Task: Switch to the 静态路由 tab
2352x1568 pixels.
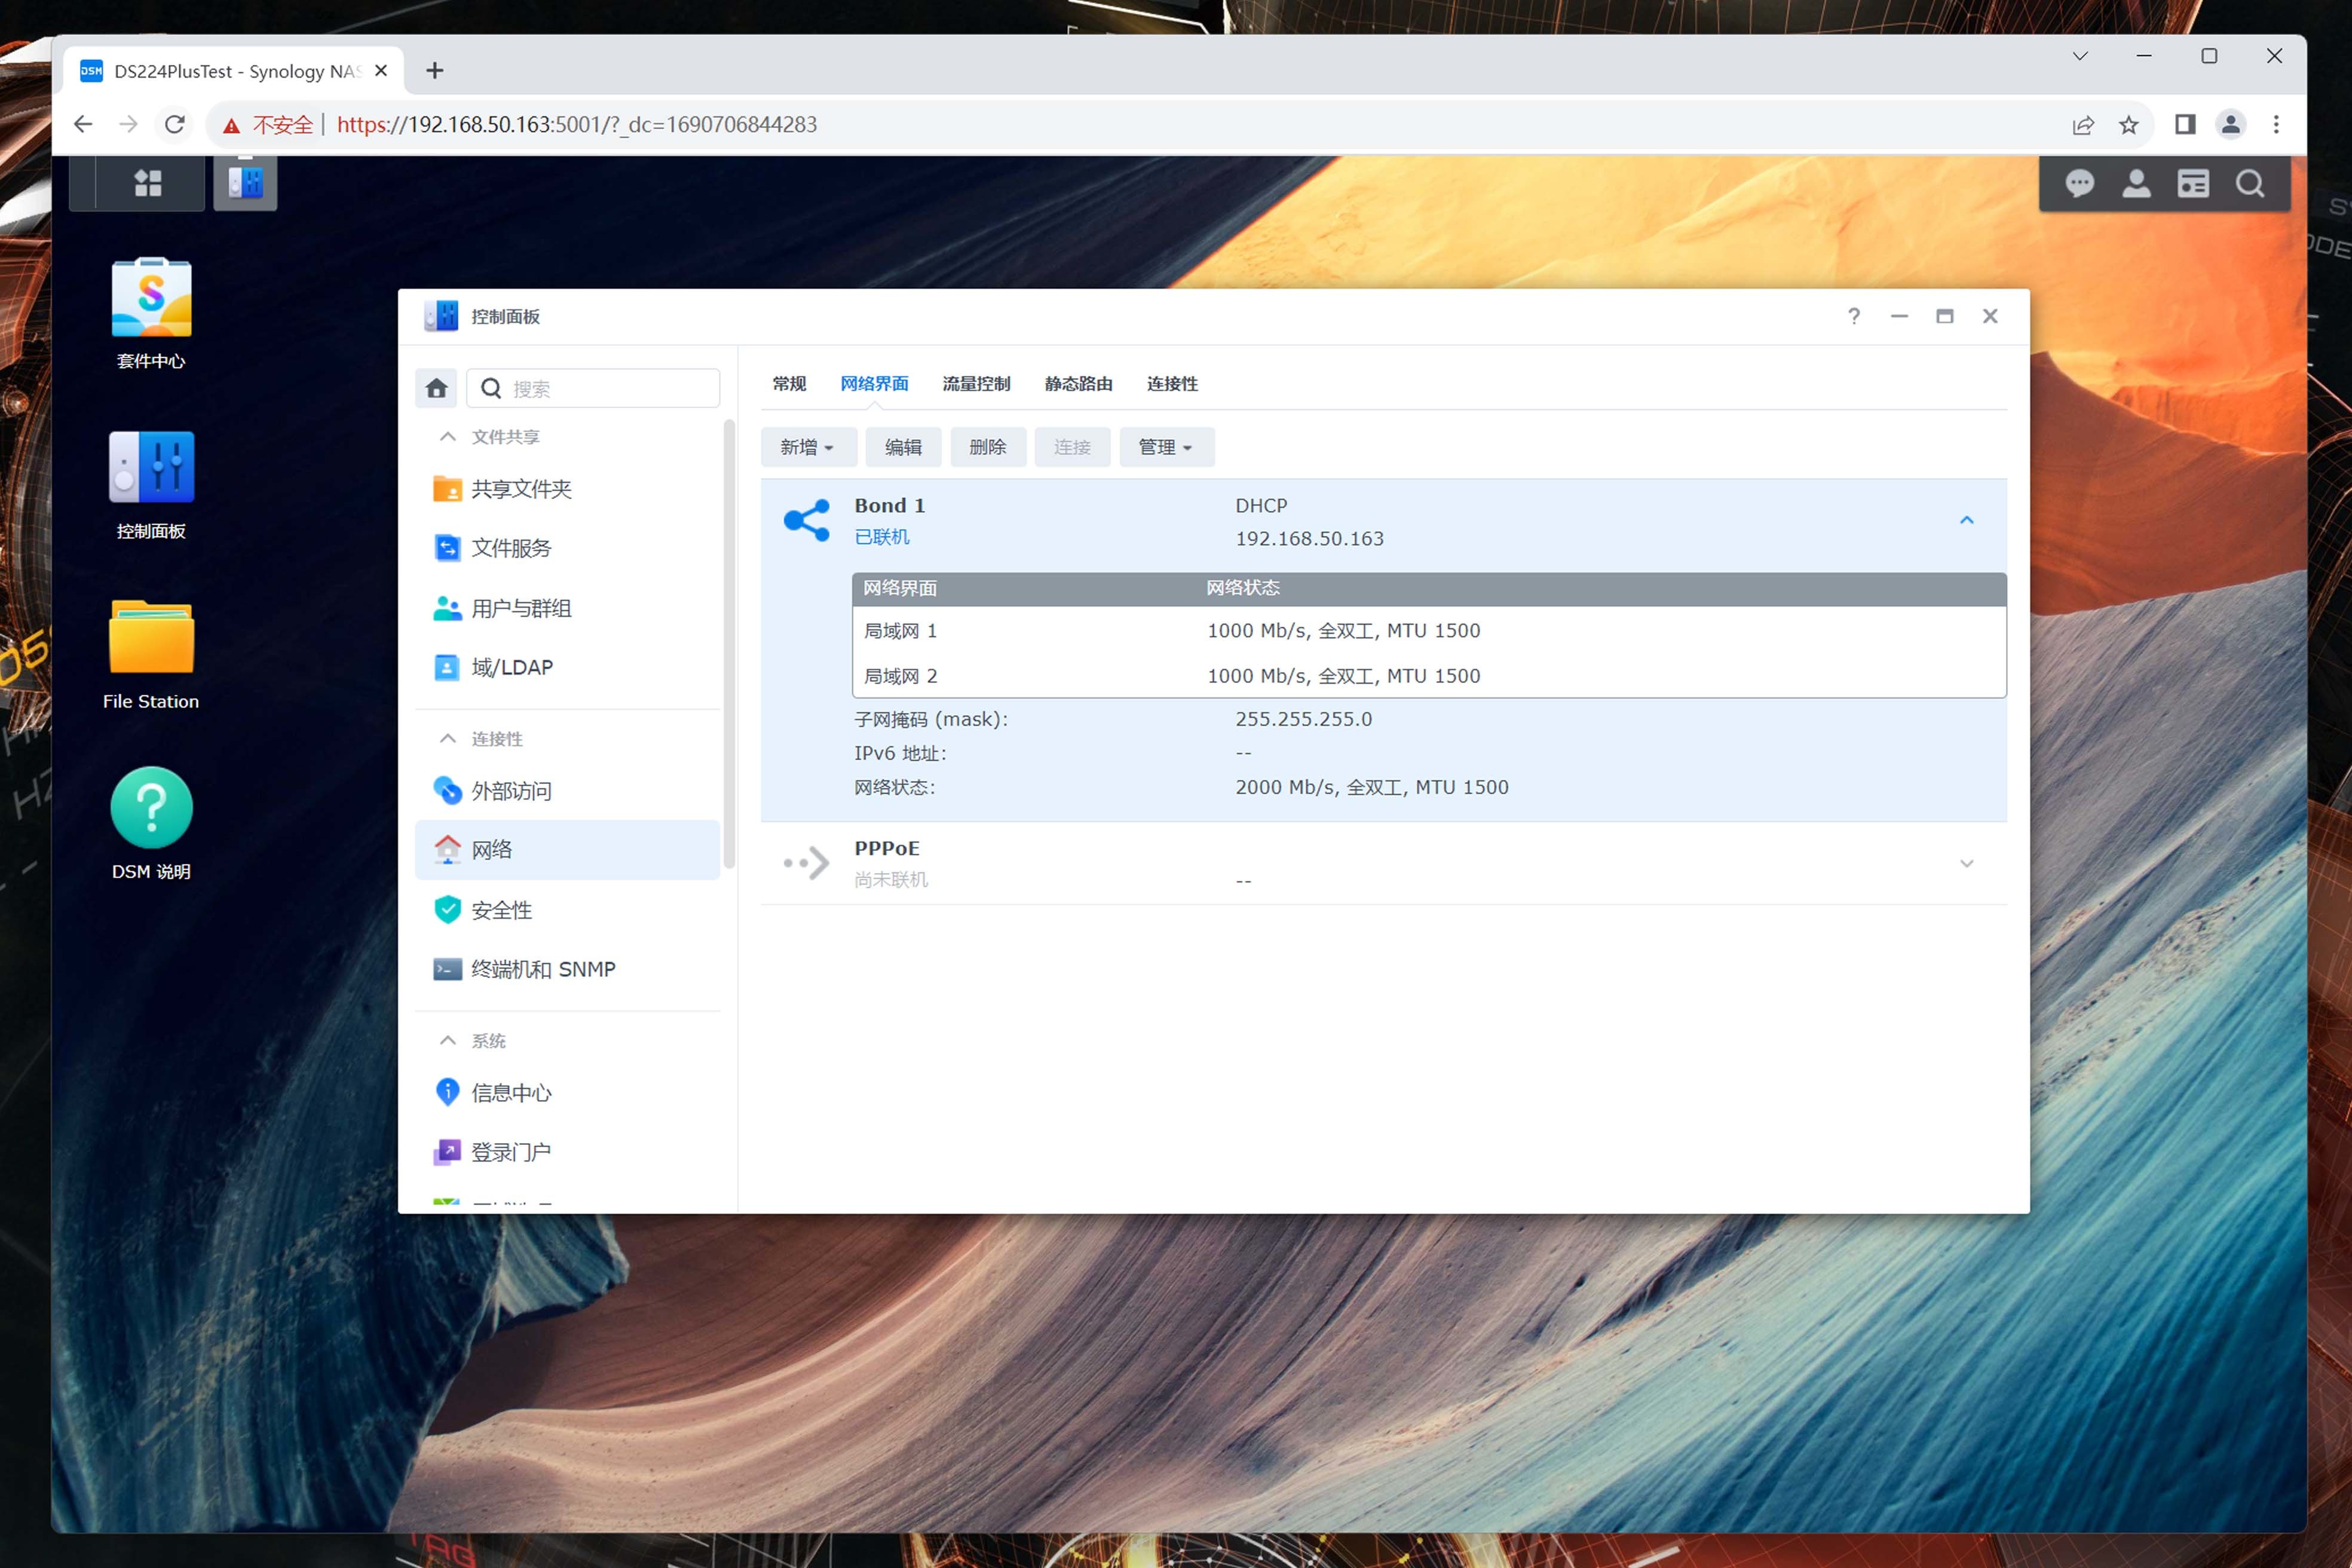Action: pyautogui.click(x=1078, y=384)
